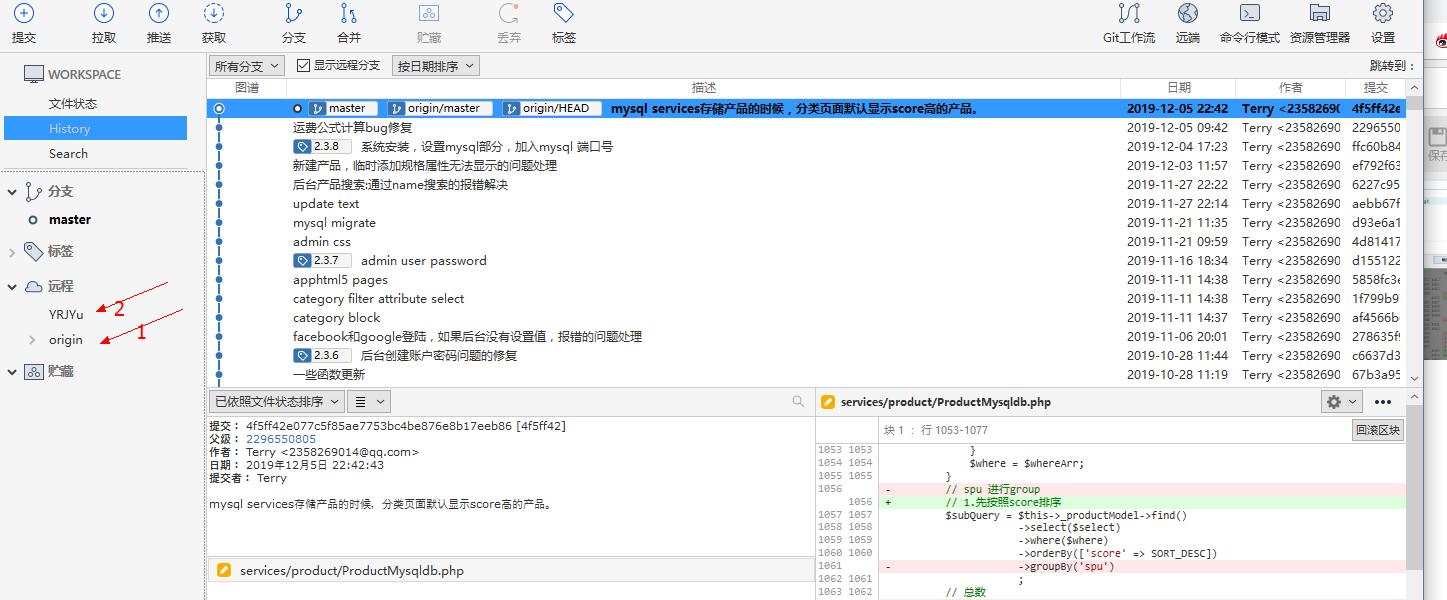This screenshot has height=600, width=1447.
Task: Open parent commit link 2296550805
Action: [281, 439]
